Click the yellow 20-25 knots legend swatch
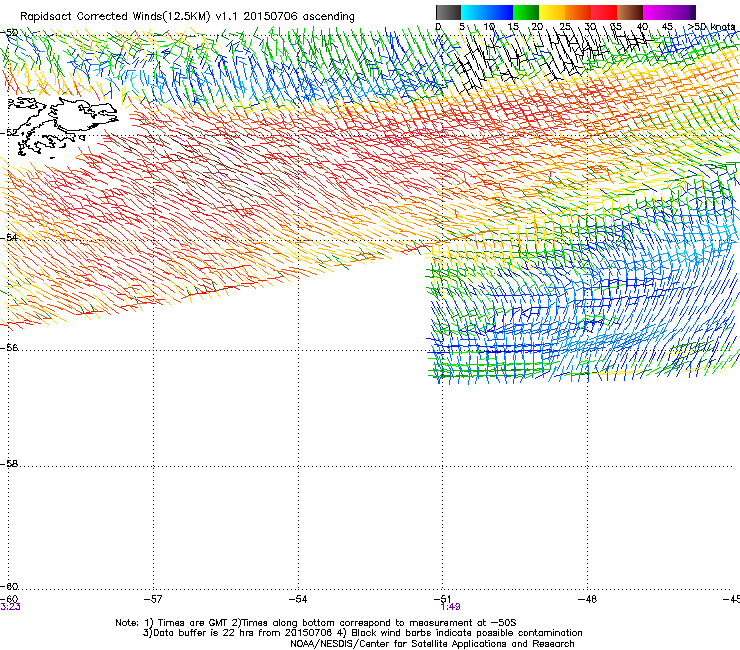740x650 pixels. click(552, 12)
